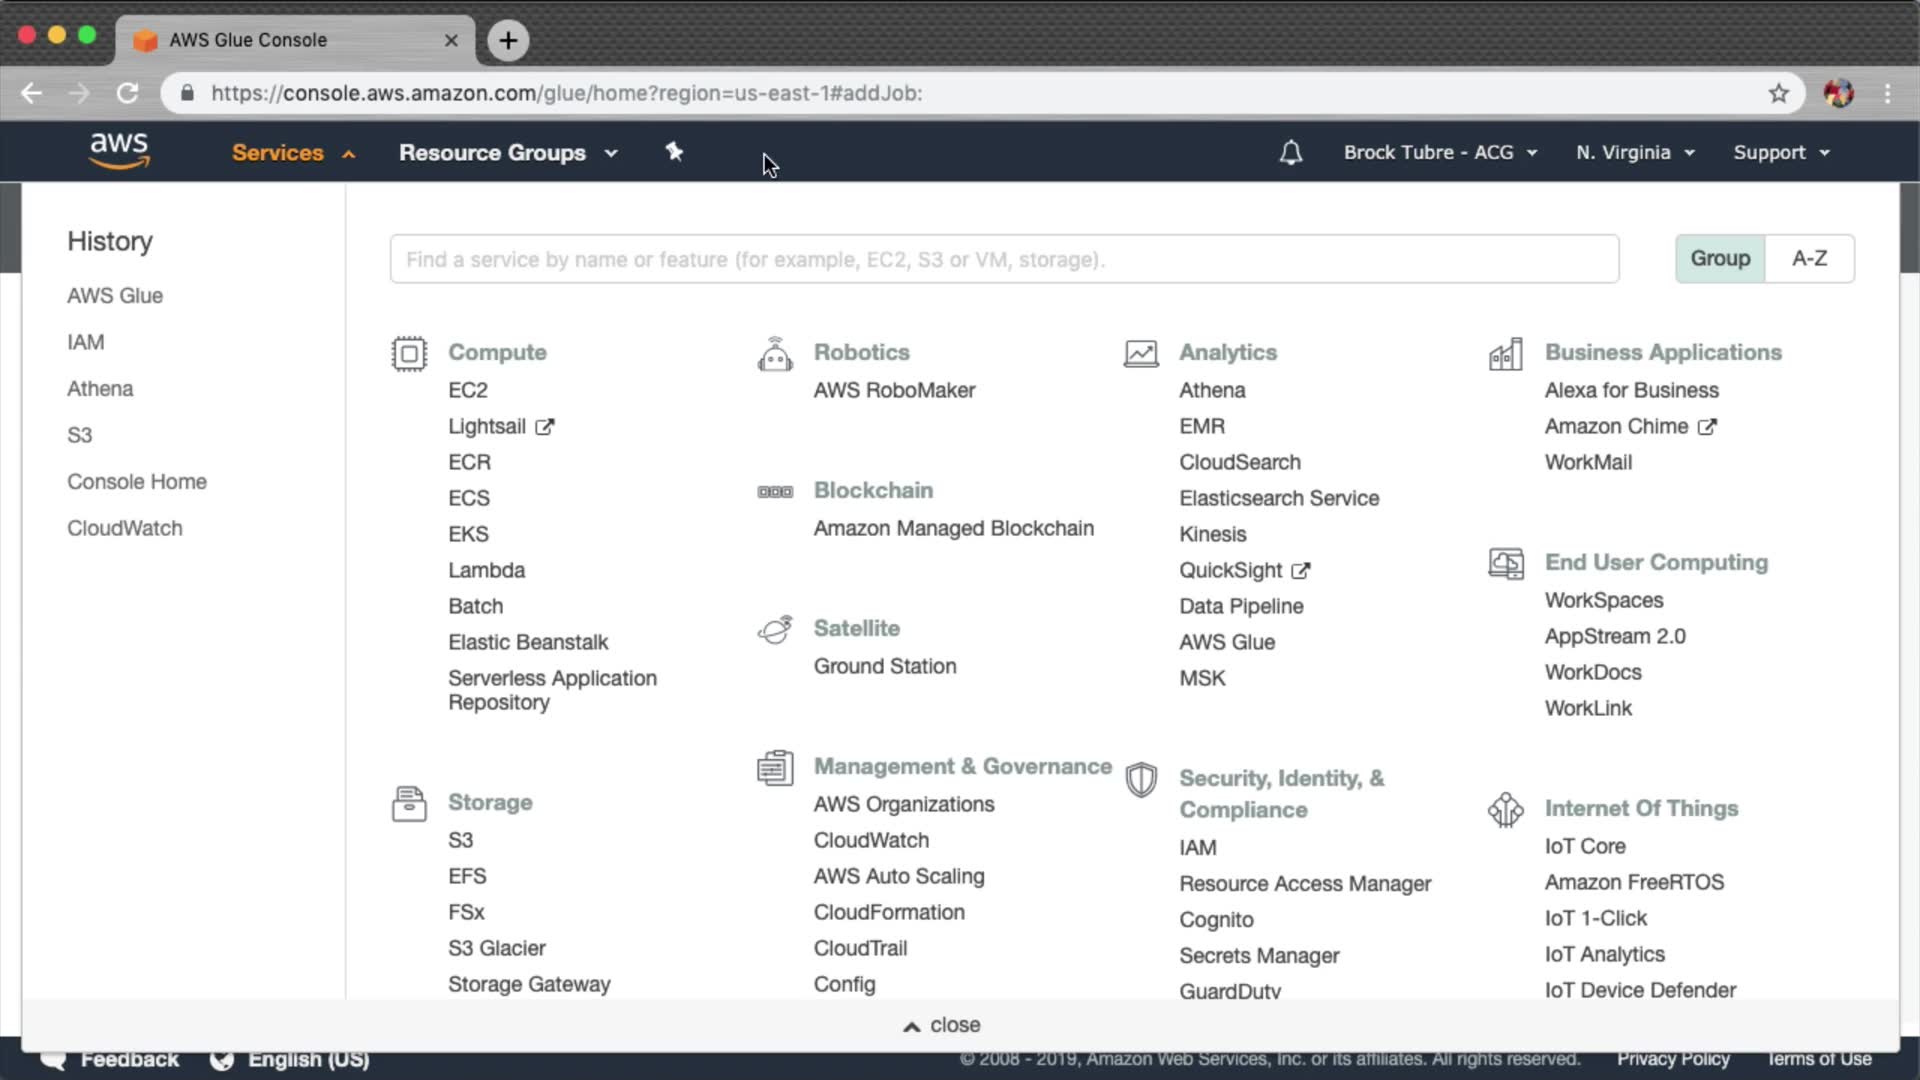Switch the service view to Group
The image size is (1920, 1080).
tap(1720, 259)
